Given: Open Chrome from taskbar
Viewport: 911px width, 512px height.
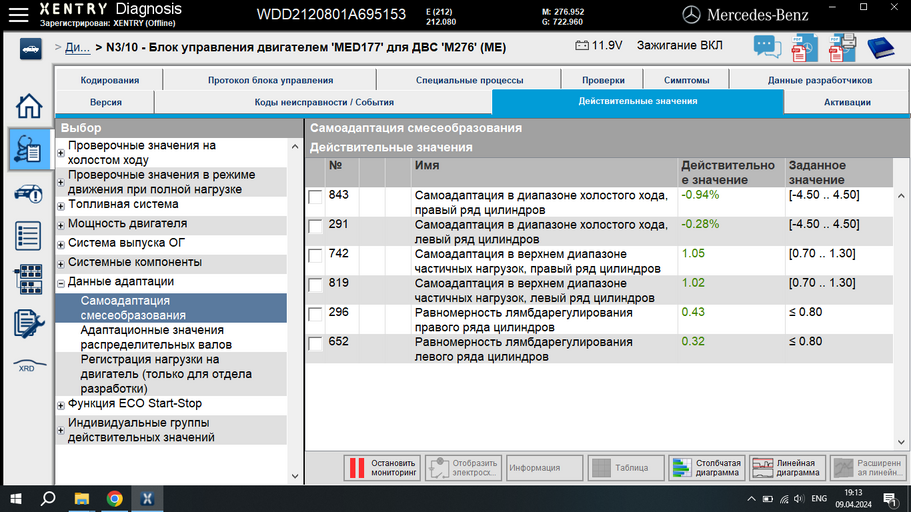Looking at the screenshot, I should [x=114, y=499].
